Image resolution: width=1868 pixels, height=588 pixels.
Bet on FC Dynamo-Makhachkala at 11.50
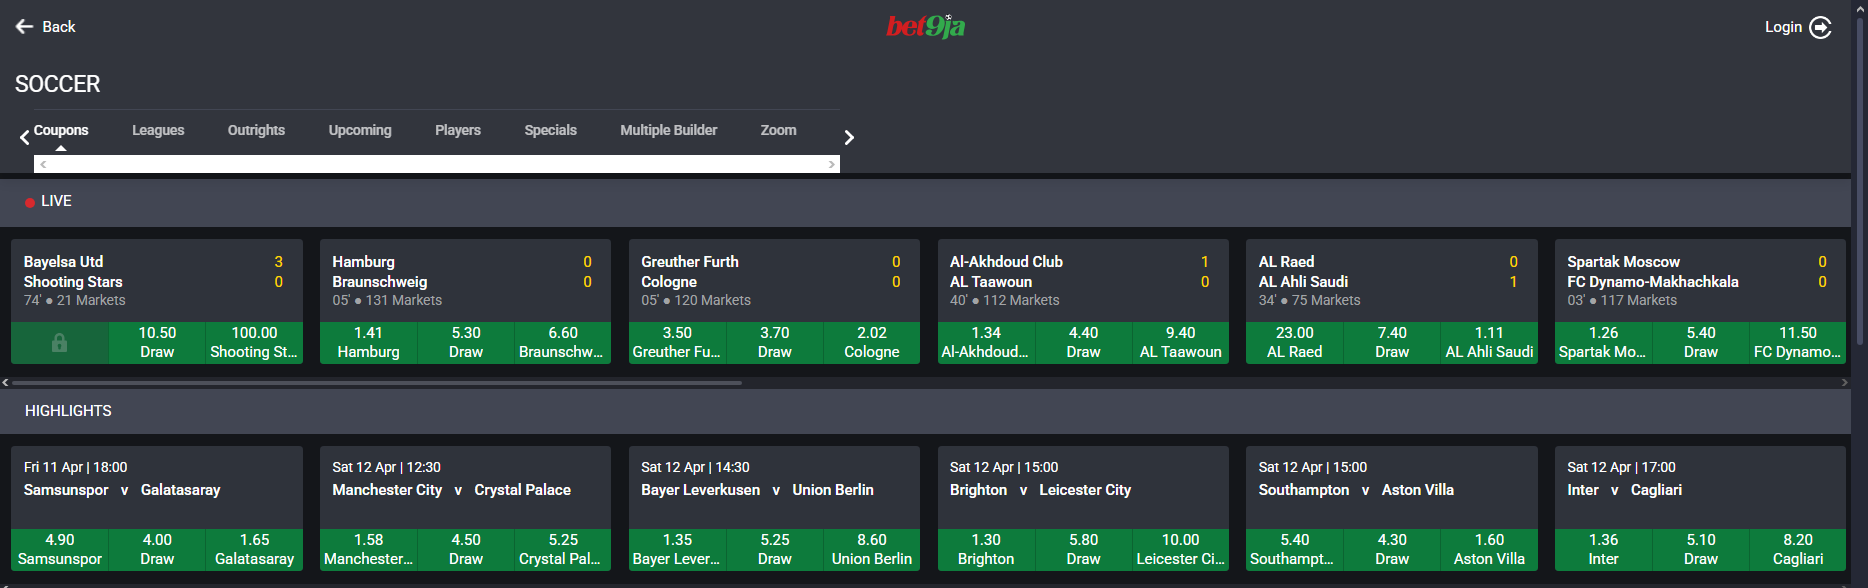(x=1798, y=343)
